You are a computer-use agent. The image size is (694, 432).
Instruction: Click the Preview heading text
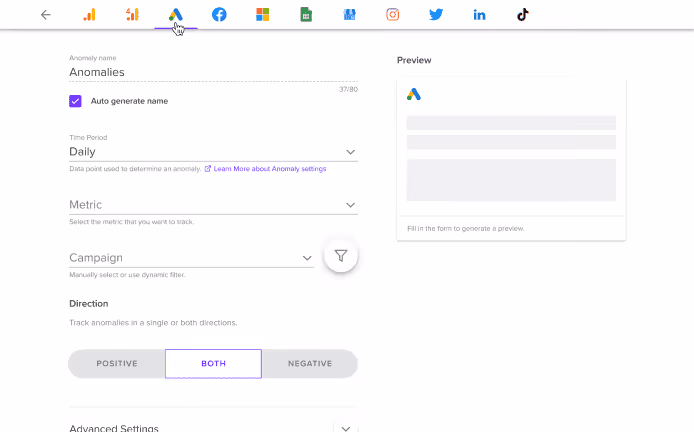coord(414,60)
